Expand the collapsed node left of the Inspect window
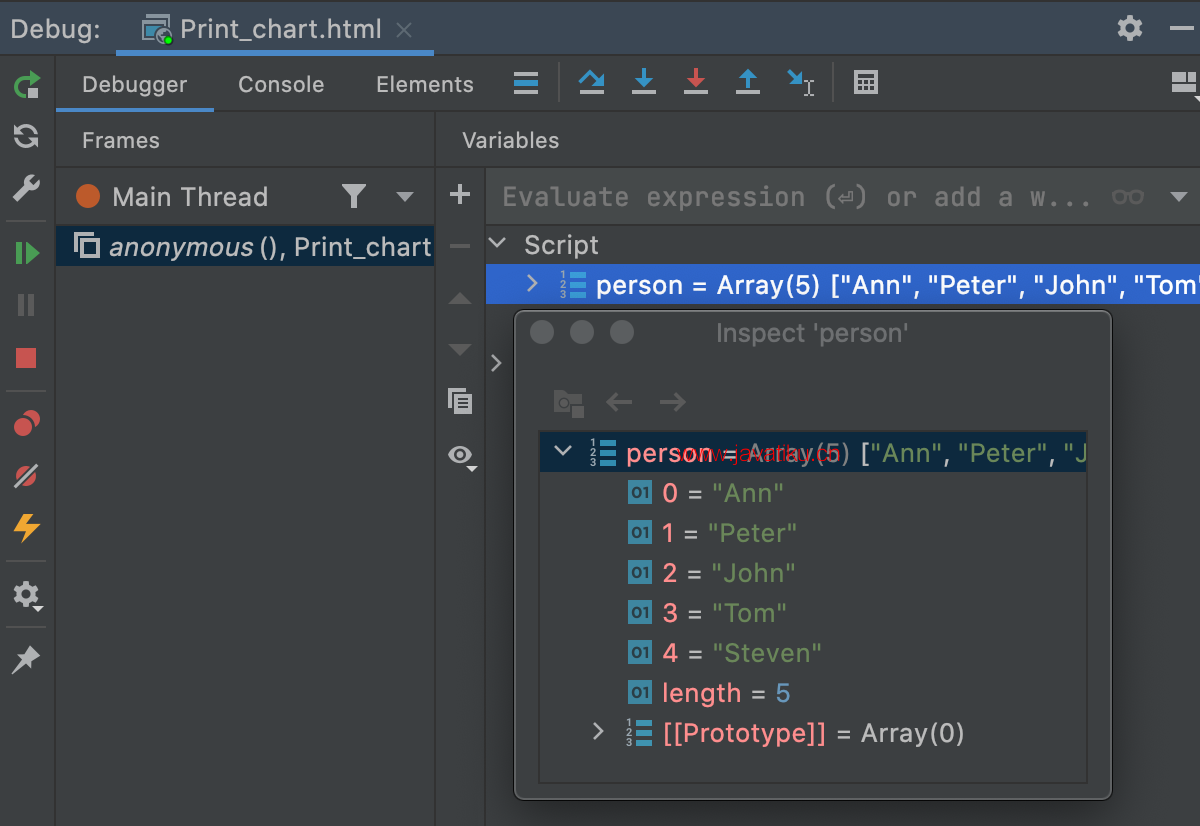This screenshot has width=1200, height=826. 497,363
